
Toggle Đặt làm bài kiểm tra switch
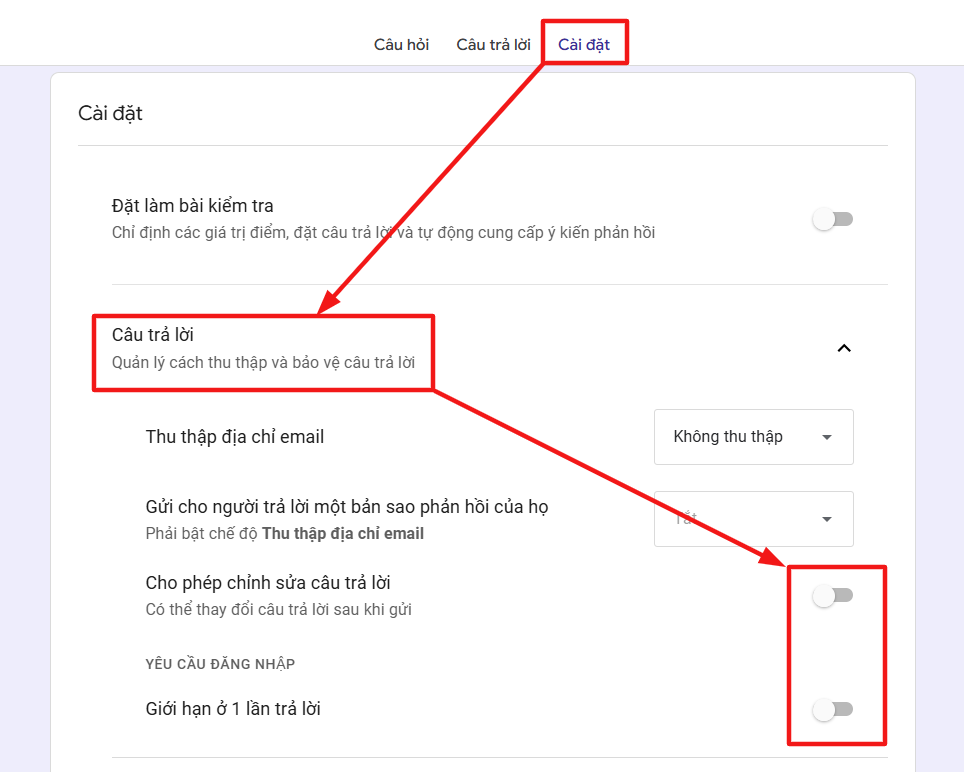[832, 219]
